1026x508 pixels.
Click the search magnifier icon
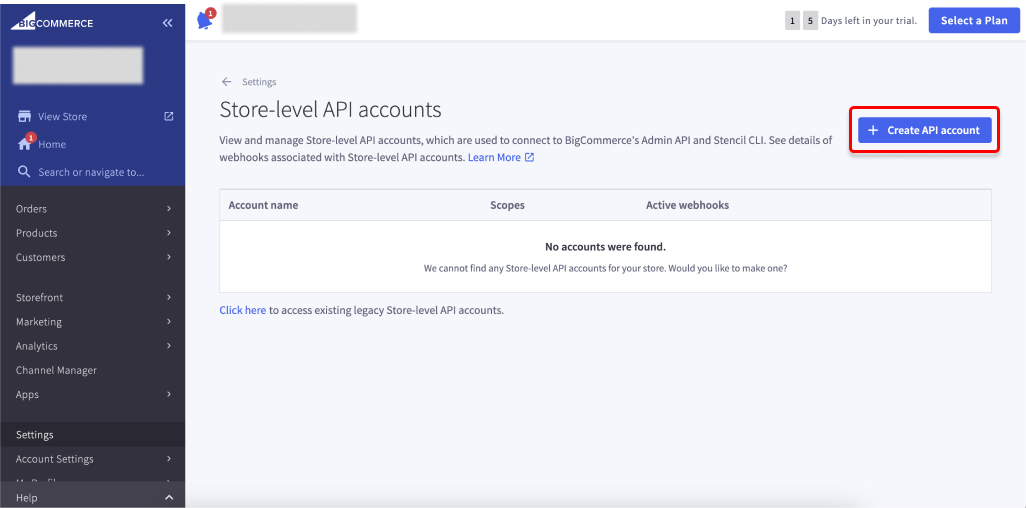(24, 172)
